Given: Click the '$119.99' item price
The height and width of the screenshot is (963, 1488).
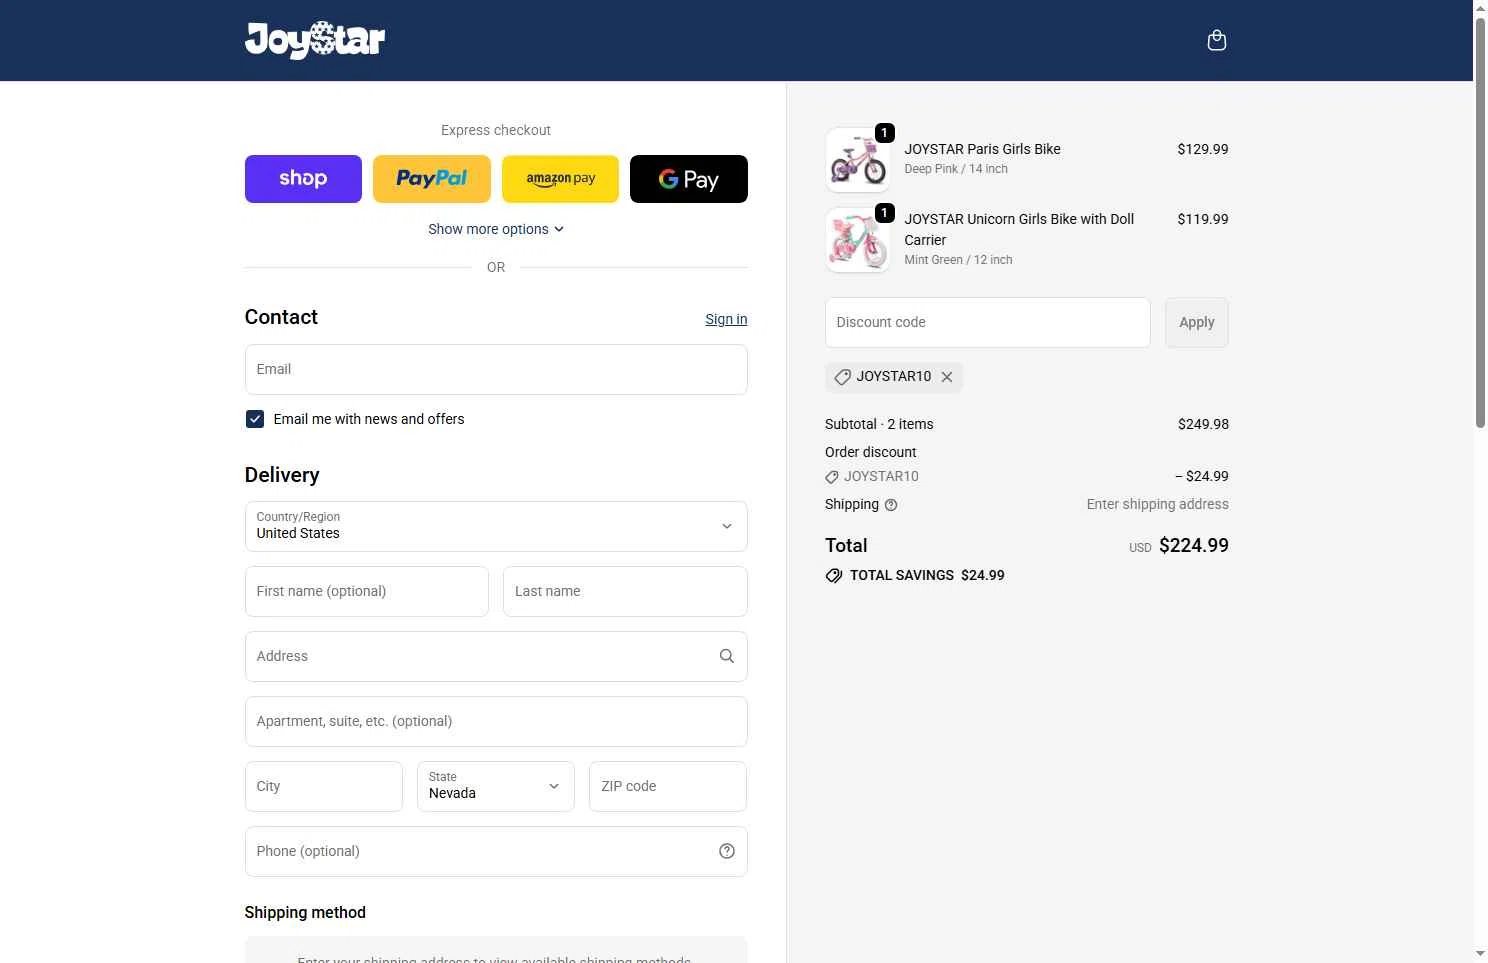Looking at the screenshot, I should point(1203,219).
